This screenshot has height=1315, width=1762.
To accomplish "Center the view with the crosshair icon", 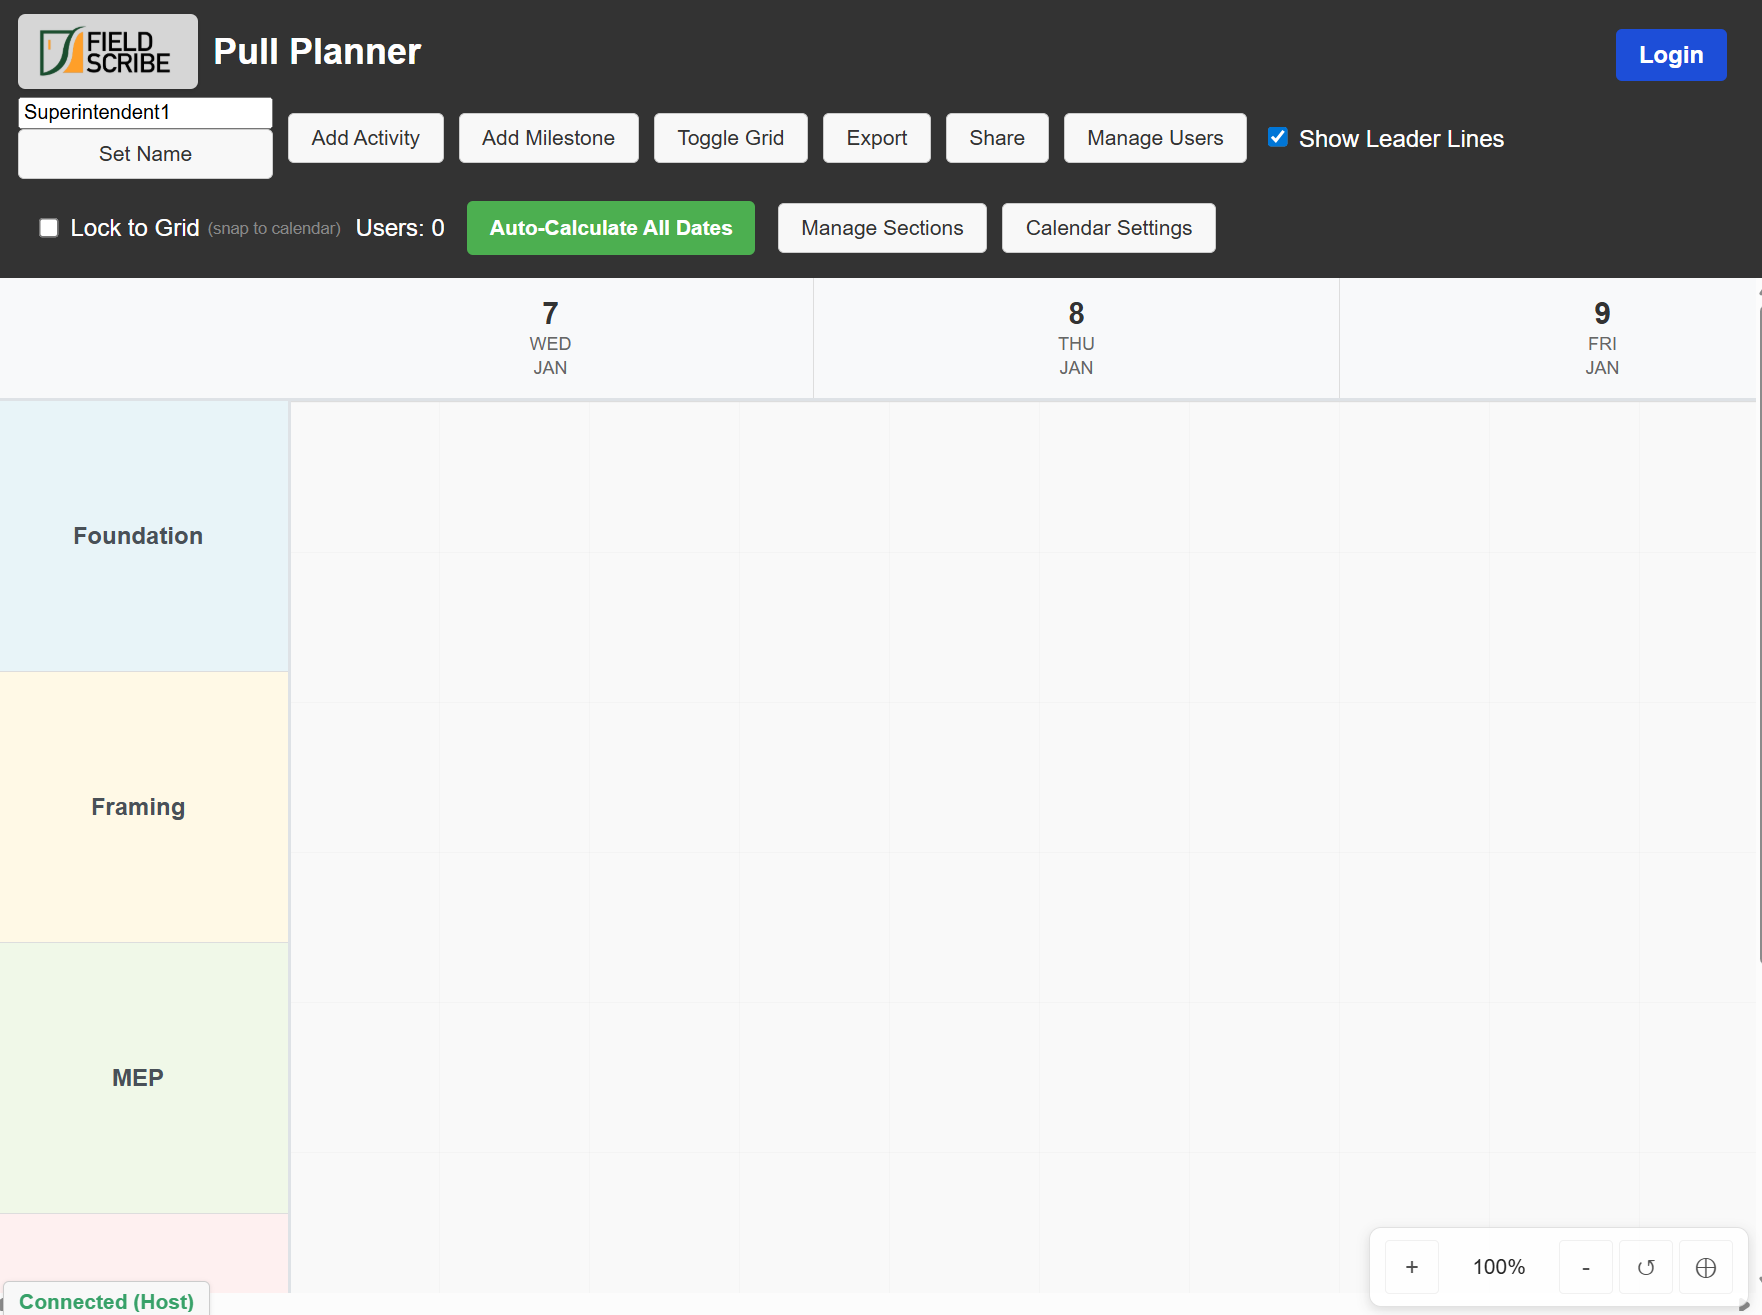I will tap(1705, 1267).
